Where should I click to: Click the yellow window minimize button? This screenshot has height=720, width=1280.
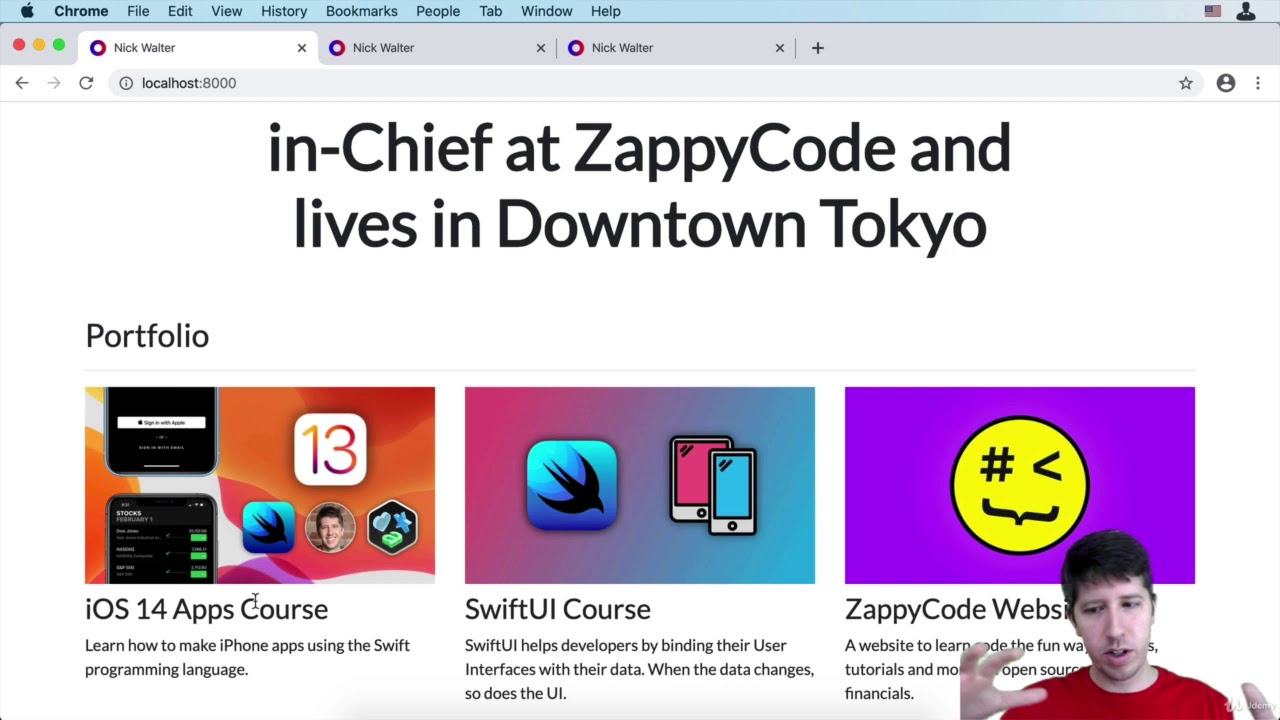click(x=39, y=45)
